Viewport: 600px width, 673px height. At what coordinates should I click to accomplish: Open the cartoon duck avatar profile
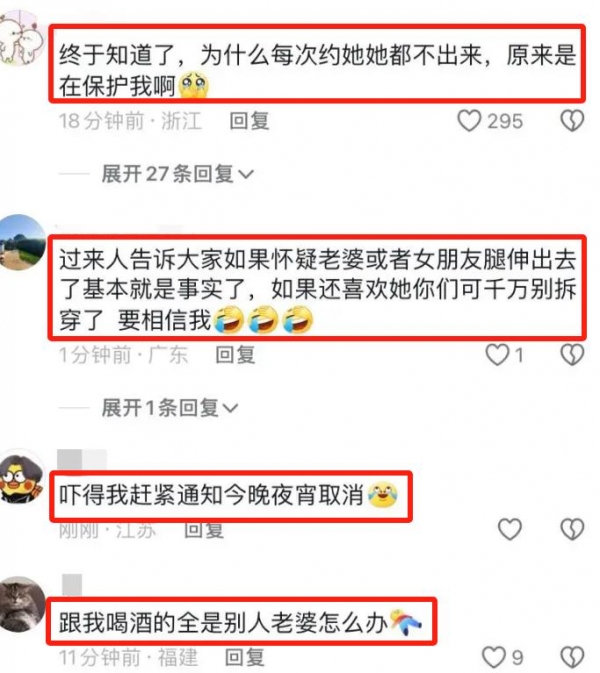(19, 477)
